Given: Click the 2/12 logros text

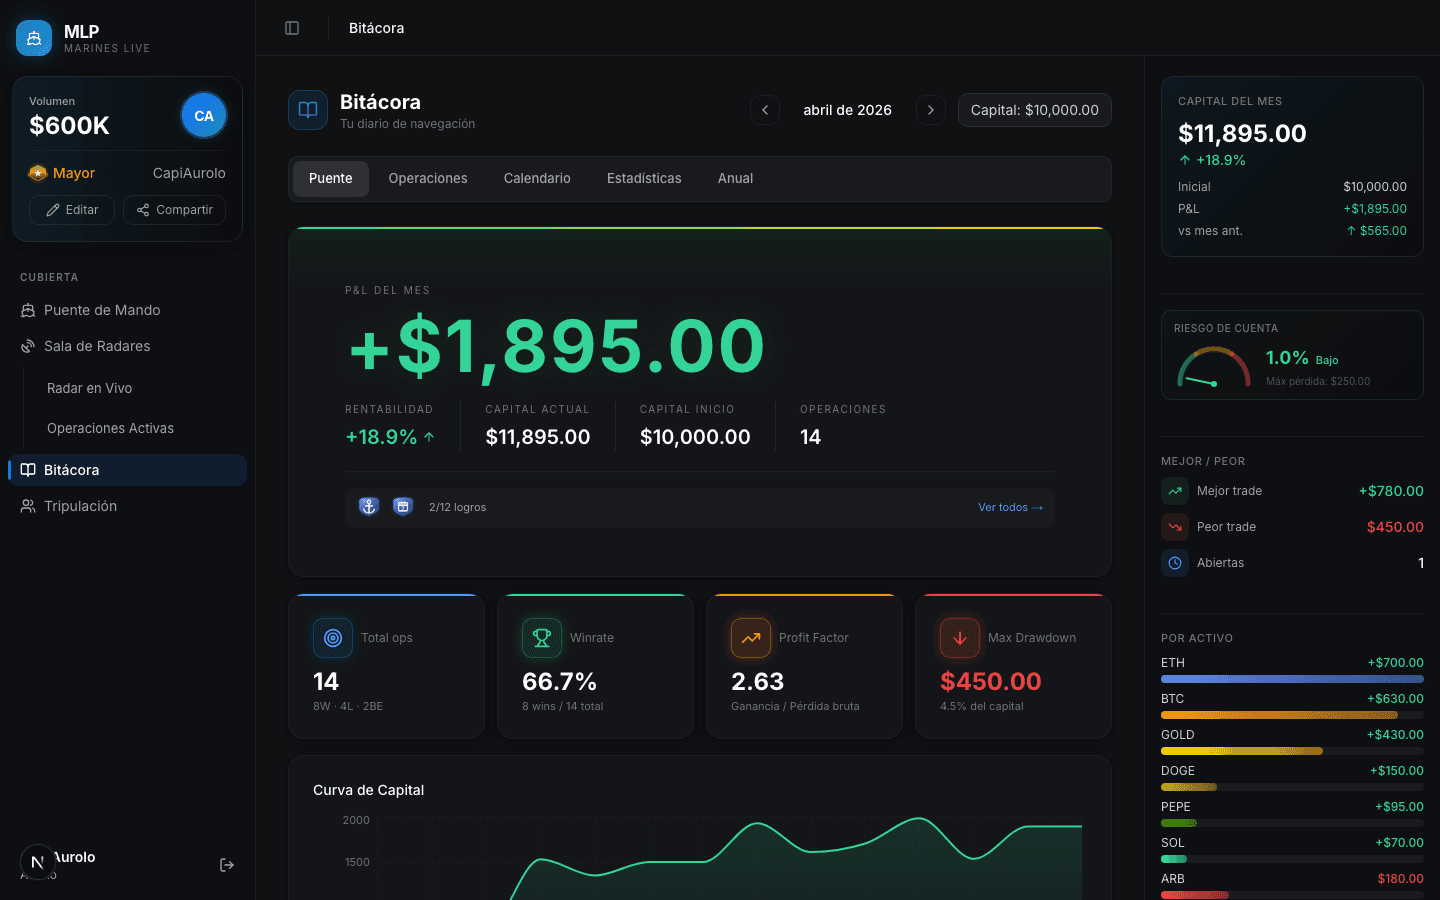Looking at the screenshot, I should [x=458, y=507].
